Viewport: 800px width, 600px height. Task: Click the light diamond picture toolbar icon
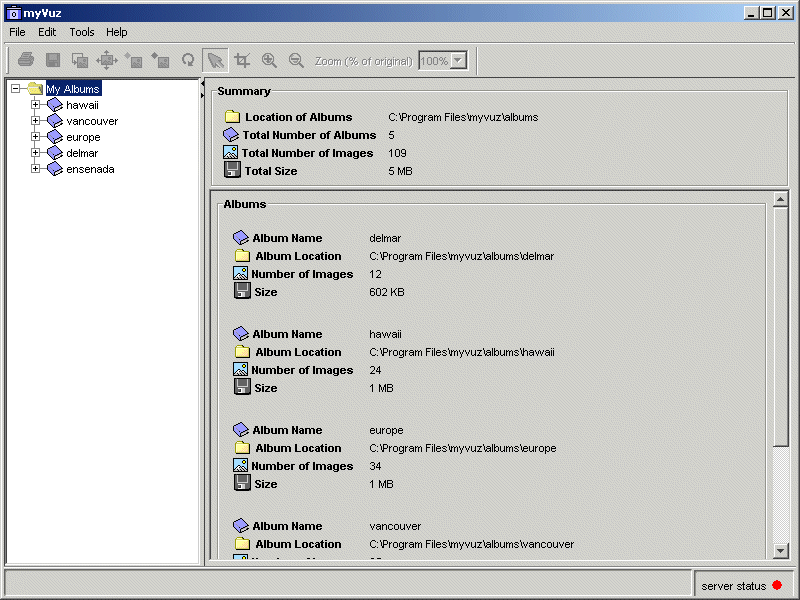click(134, 60)
